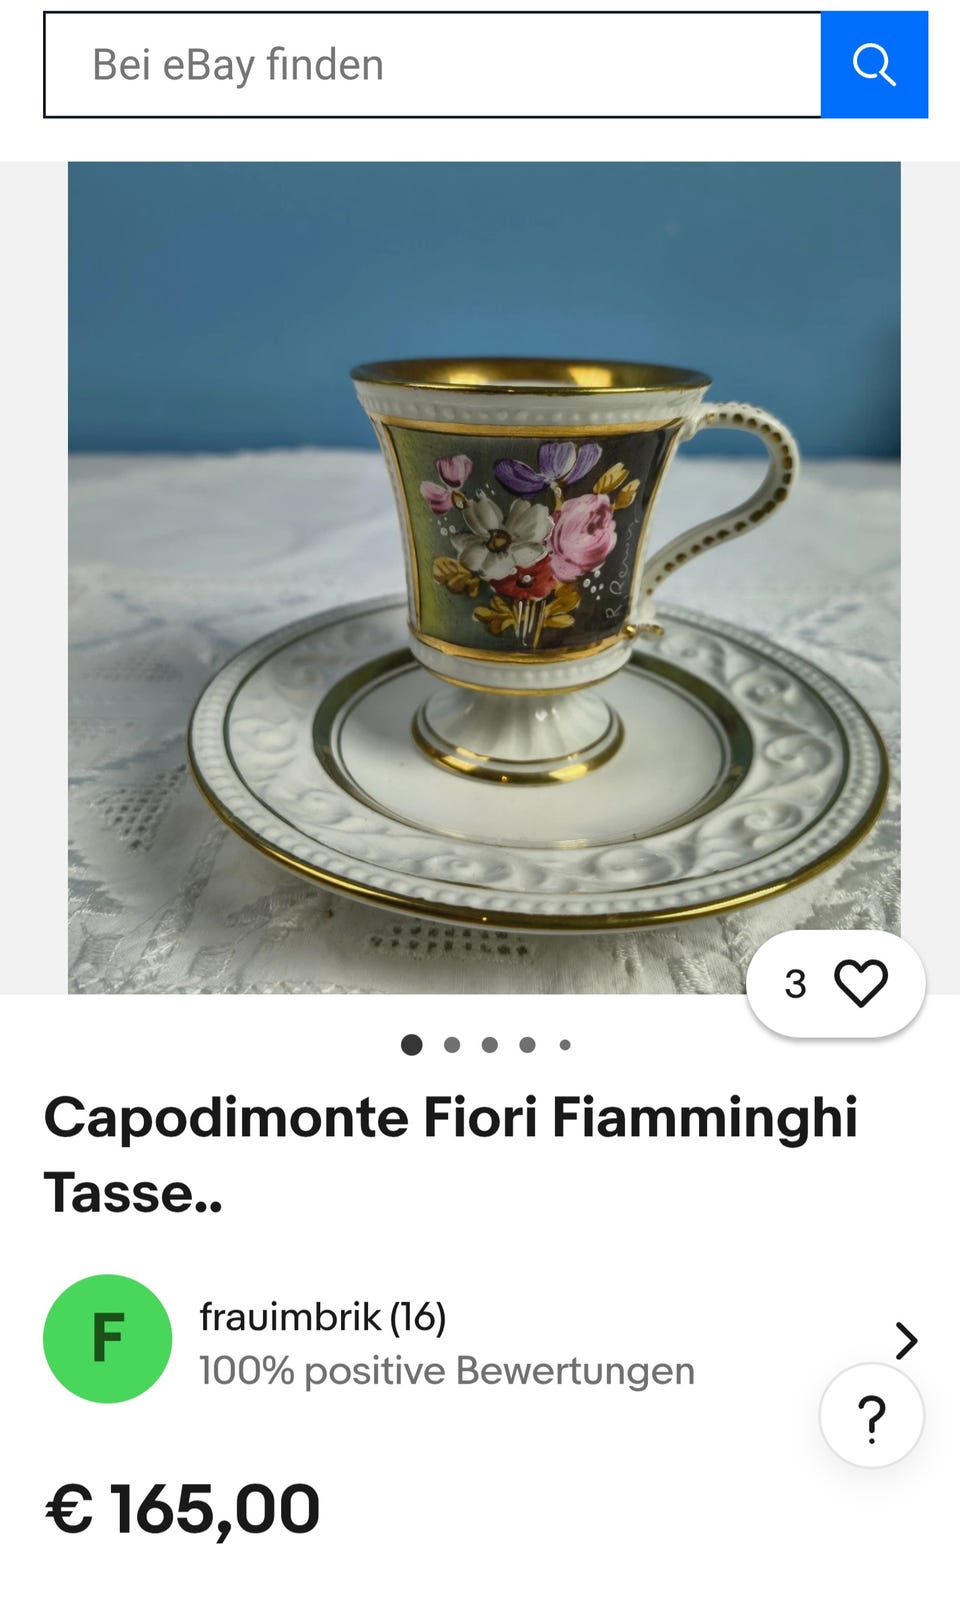This screenshot has width=960, height=1599.
Task: Click the € 165,00 price
Action: (x=182, y=1509)
